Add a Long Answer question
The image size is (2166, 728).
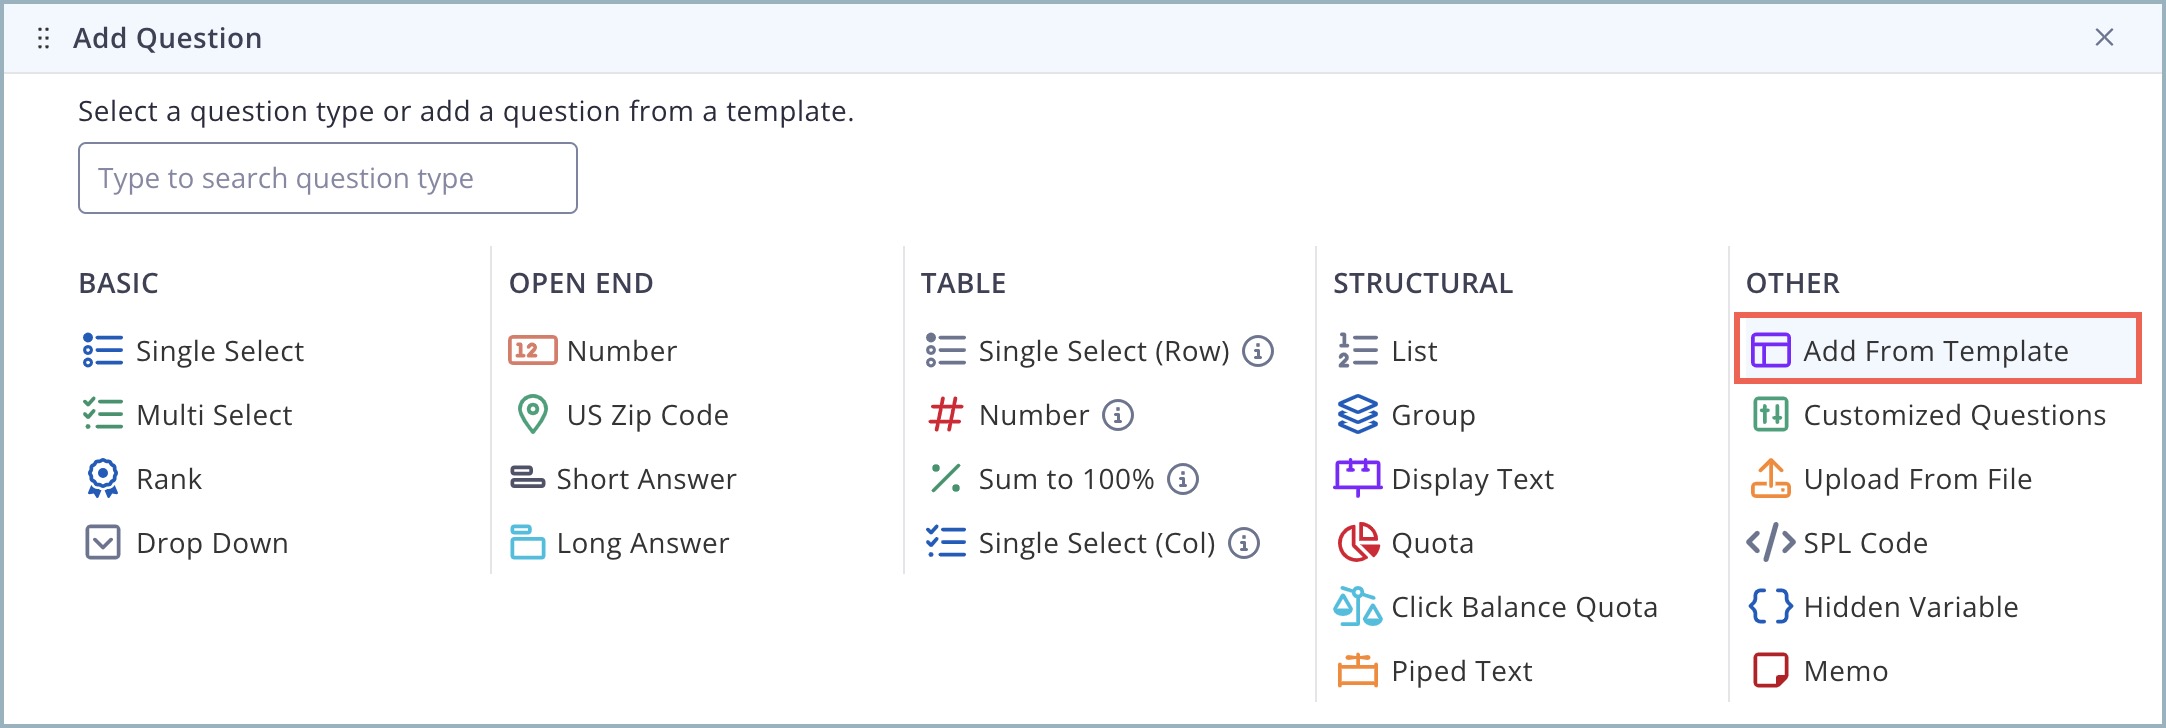pyautogui.click(x=642, y=543)
